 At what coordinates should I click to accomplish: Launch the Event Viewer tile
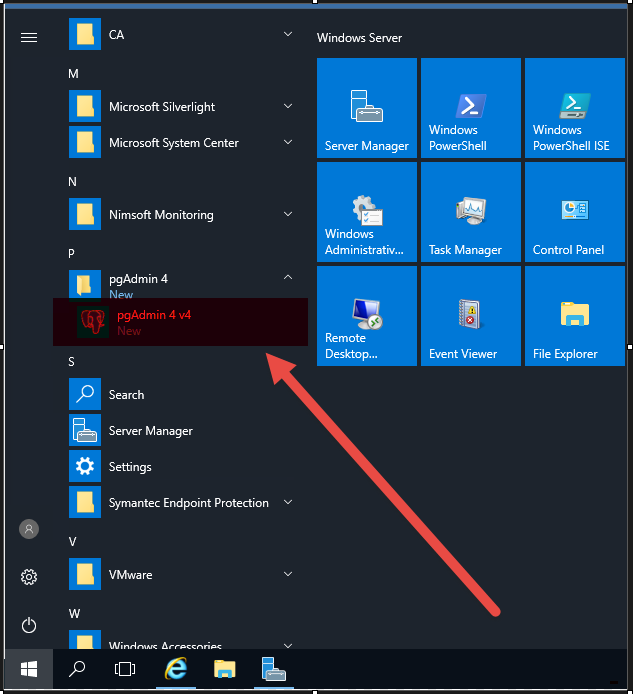[471, 316]
